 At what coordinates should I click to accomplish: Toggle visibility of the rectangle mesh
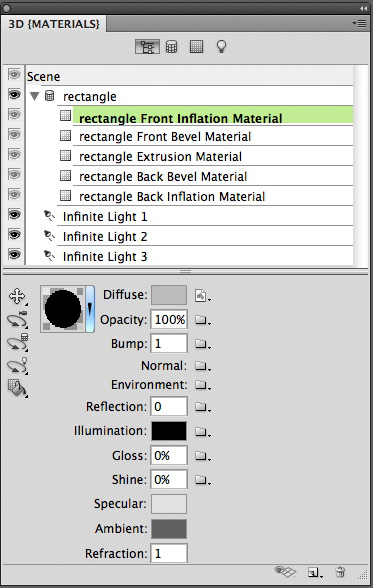(14, 94)
